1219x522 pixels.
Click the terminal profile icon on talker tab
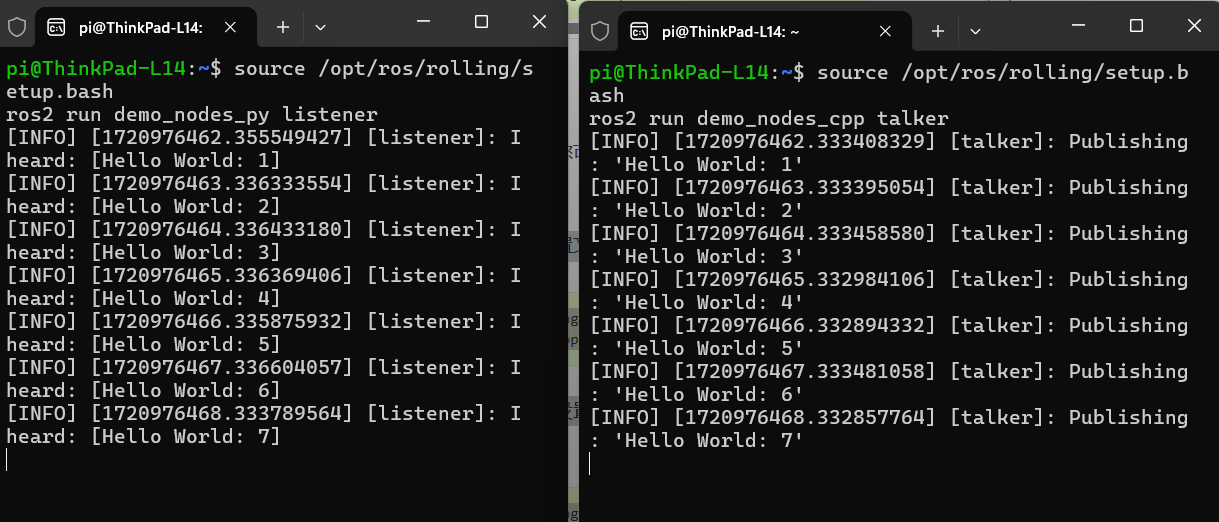641,31
